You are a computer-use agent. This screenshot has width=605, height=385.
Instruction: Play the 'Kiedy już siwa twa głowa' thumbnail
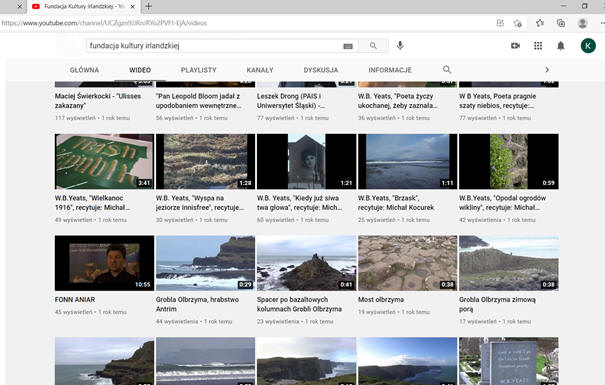(306, 161)
